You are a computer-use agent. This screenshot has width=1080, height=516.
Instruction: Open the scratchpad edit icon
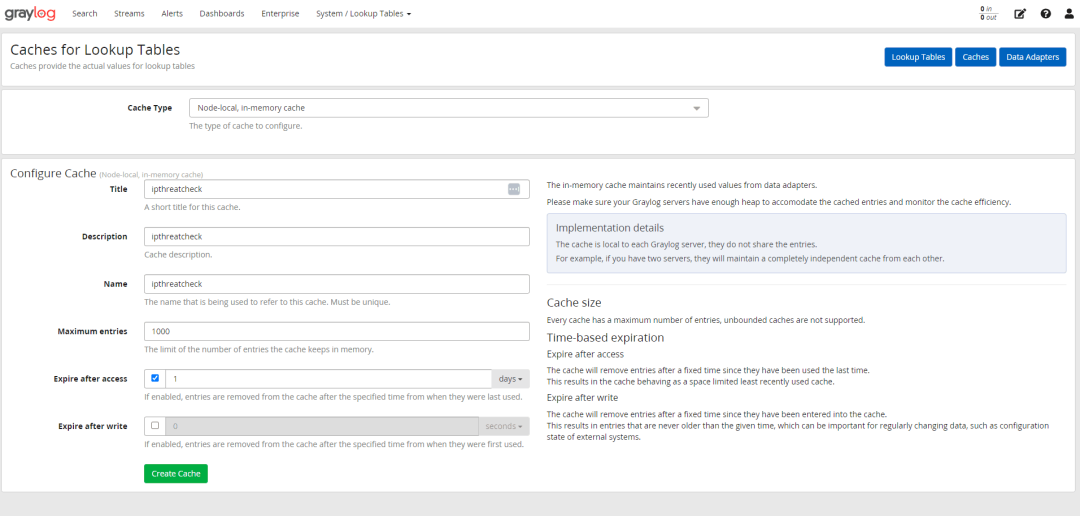coord(1020,14)
